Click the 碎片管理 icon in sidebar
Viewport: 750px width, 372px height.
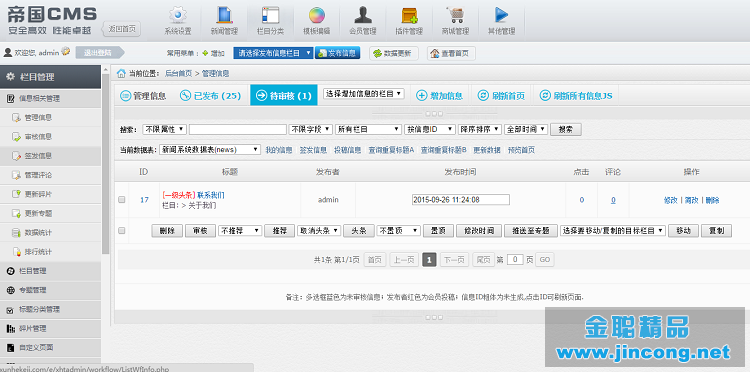(x=10, y=328)
